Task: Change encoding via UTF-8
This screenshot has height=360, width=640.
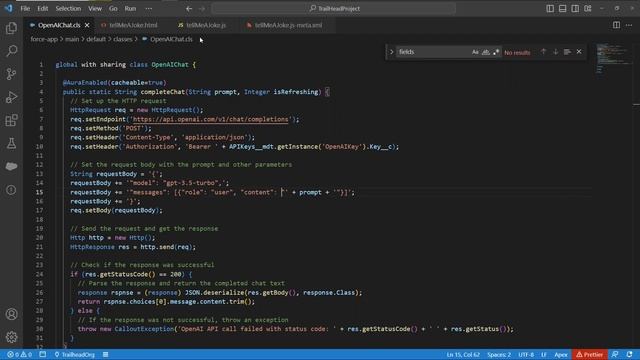Action: 526,355
